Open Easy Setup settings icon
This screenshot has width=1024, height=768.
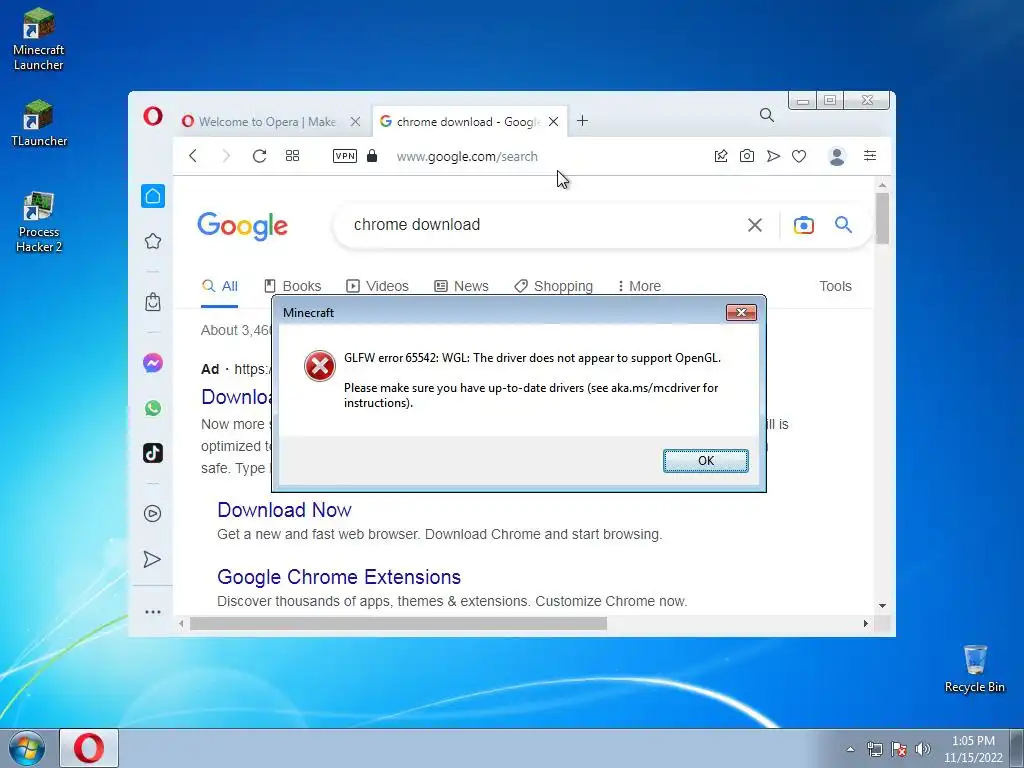tap(870, 155)
